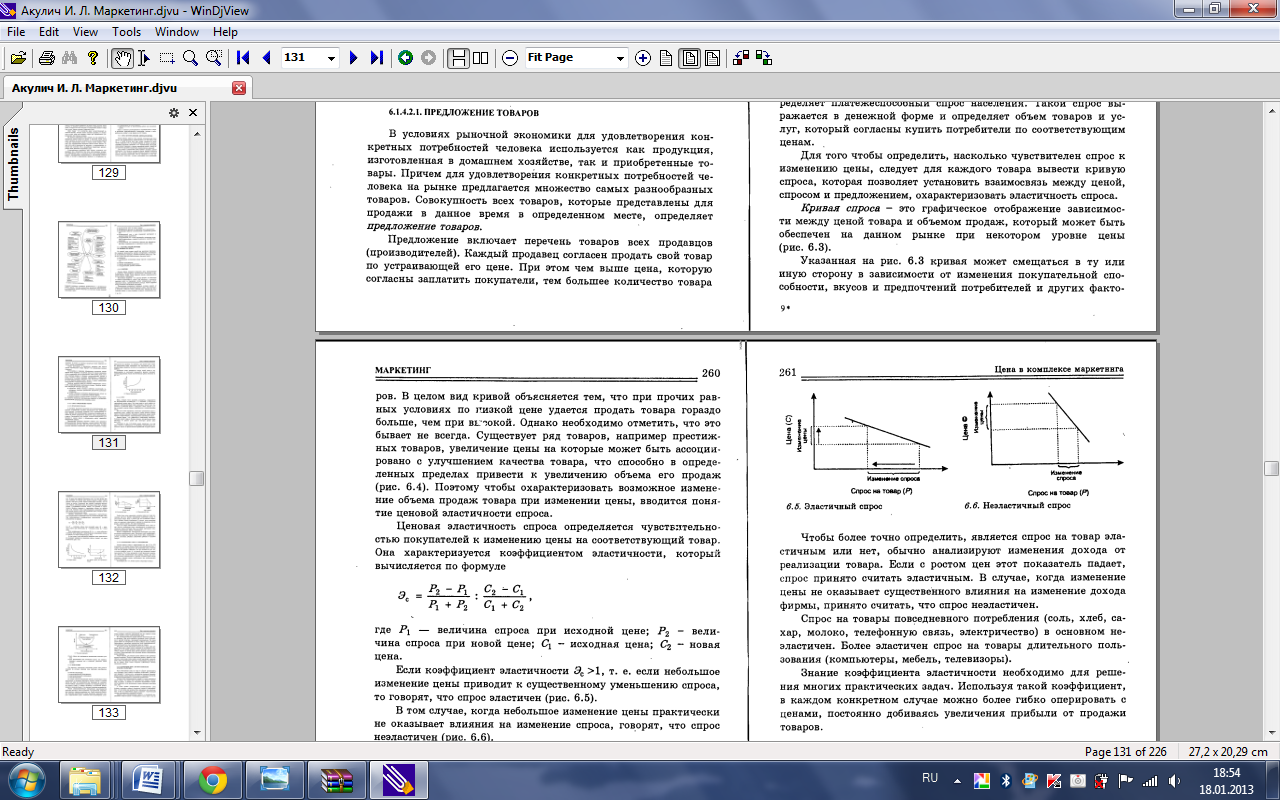Show hidden tray icons arrow
This screenshot has width=1280, height=800.
pyautogui.click(x=958, y=779)
